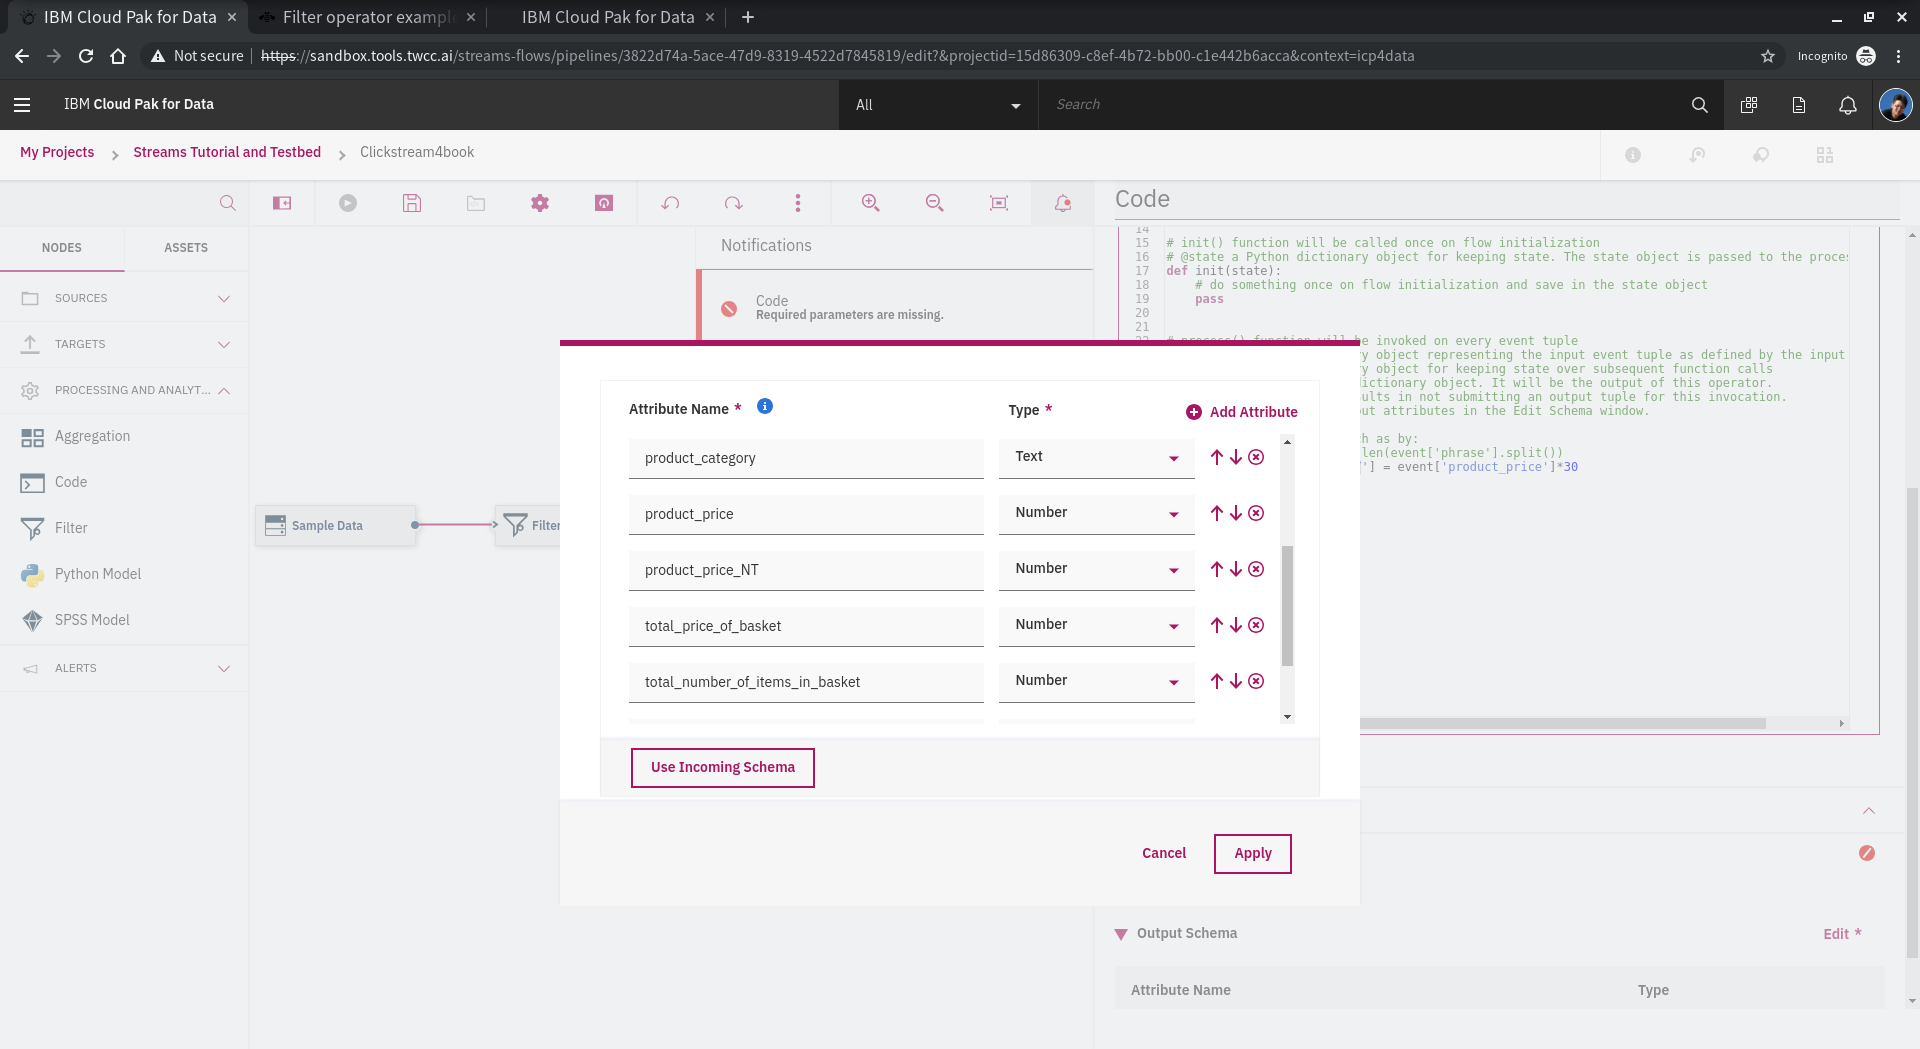Open a new browser tab
The height and width of the screenshot is (1049, 1920).
point(748,17)
